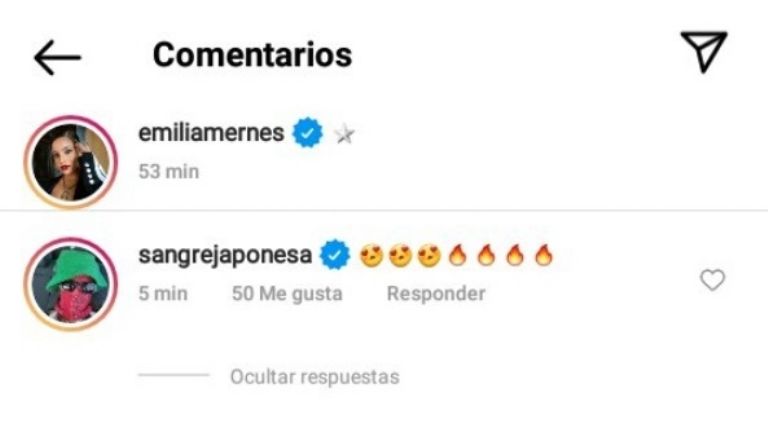Image resolution: width=768 pixels, height=423 pixels.
Task: Open sangrejaponesa's green hat avatar
Action: pyautogui.click(x=71, y=284)
